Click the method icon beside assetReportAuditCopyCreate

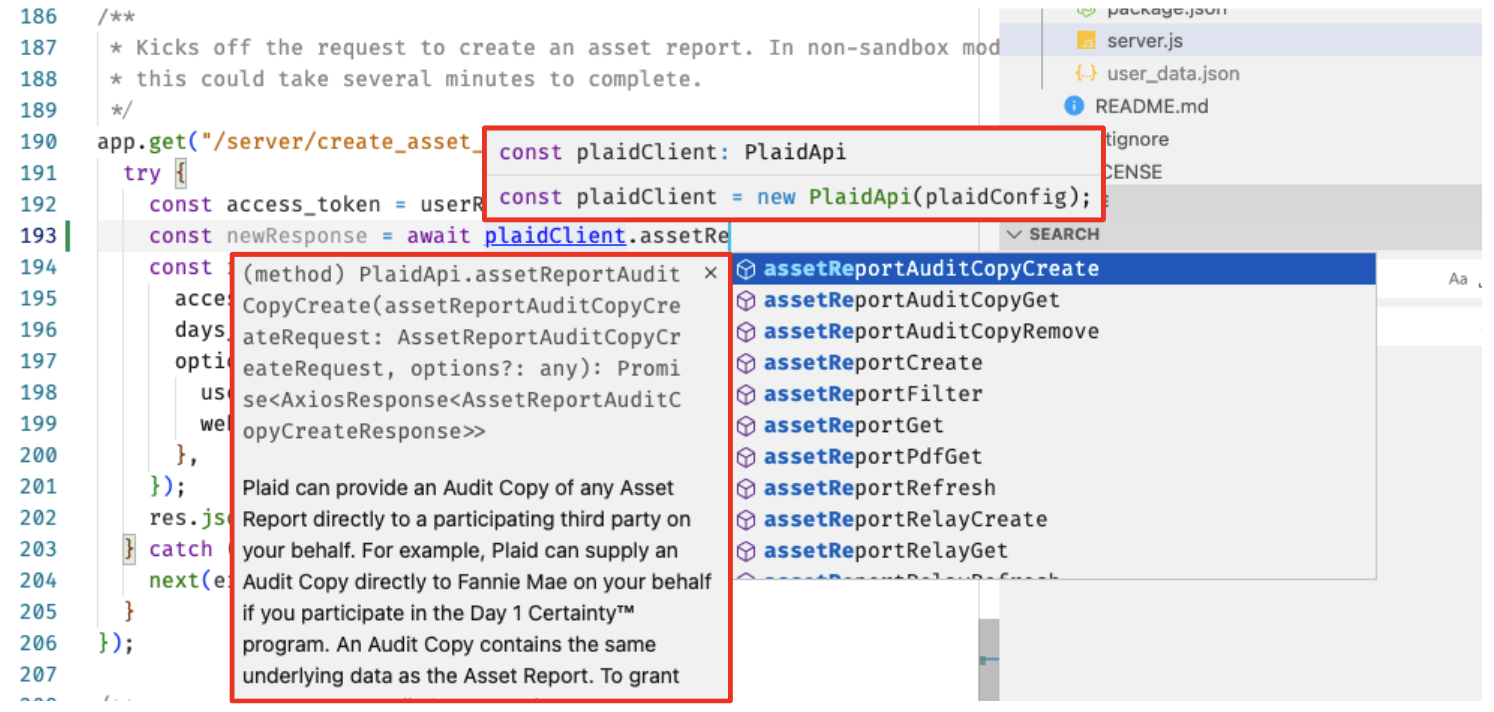(x=745, y=269)
